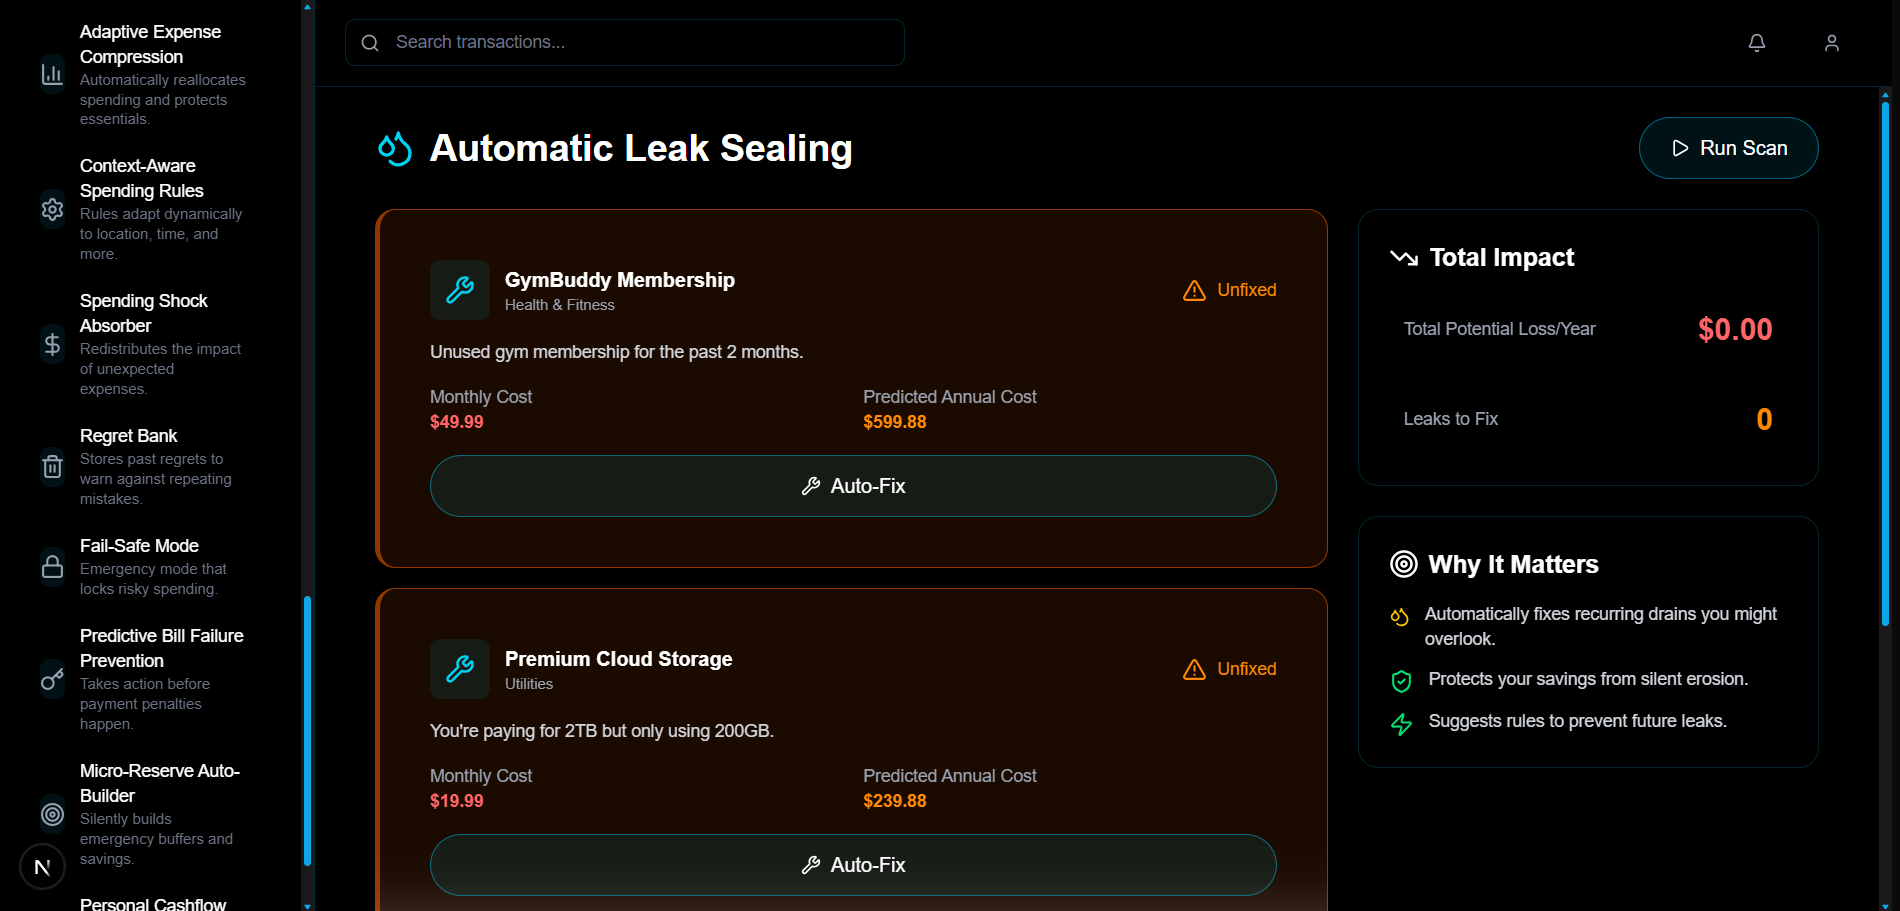This screenshot has width=1900, height=911.
Task: Run a leak scan
Action: pyautogui.click(x=1728, y=148)
